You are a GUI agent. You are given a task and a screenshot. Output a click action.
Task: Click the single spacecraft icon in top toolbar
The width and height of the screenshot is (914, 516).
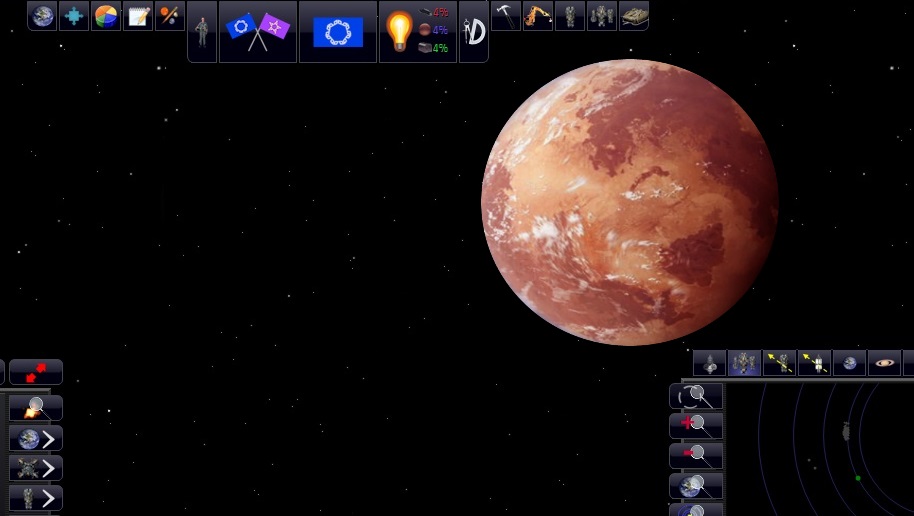coord(570,16)
